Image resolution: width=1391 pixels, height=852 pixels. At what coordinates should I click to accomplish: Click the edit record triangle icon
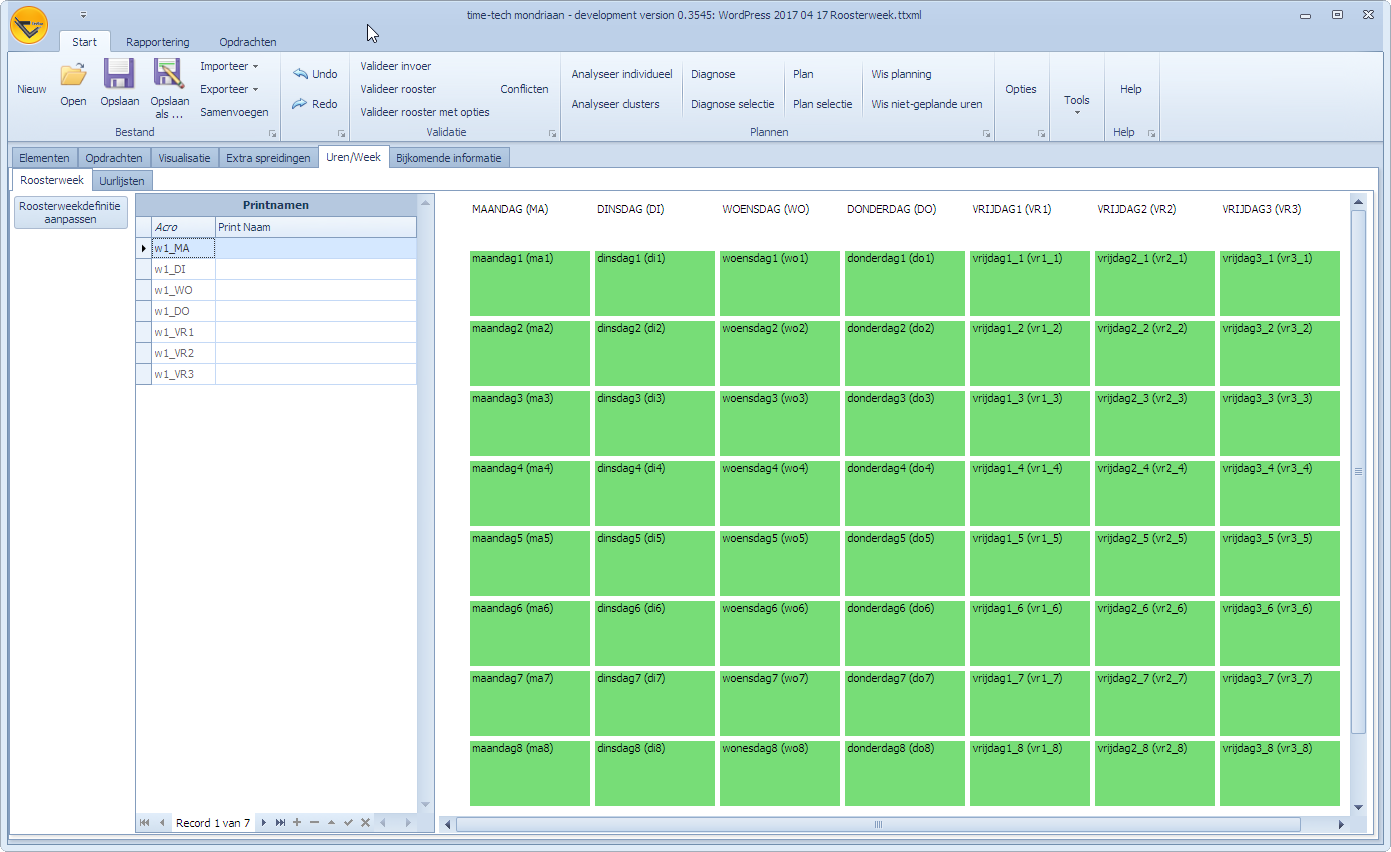(x=331, y=823)
